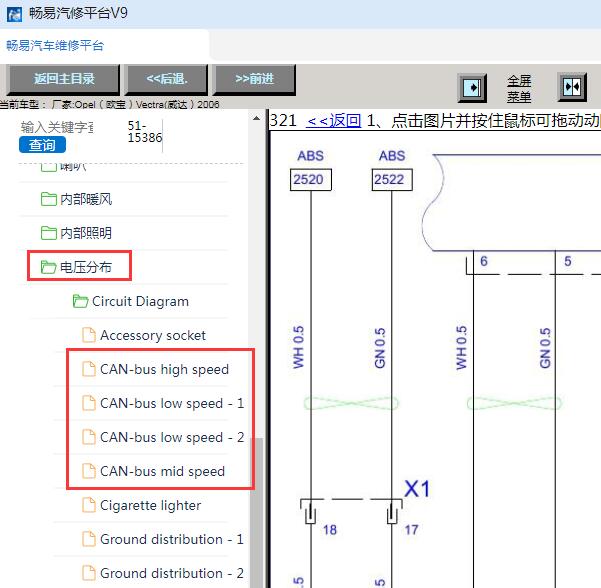This screenshot has width=601, height=588.
Task: Click the 查询 search button
Action: point(42,145)
